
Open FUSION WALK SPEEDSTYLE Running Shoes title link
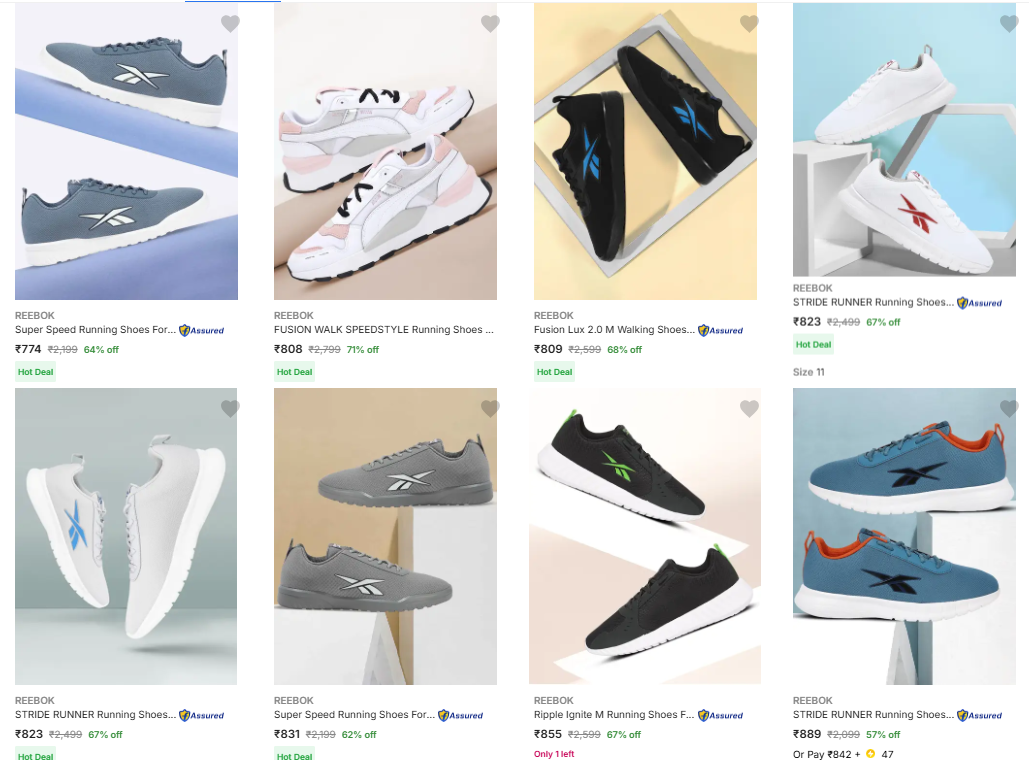click(x=383, y=329)
